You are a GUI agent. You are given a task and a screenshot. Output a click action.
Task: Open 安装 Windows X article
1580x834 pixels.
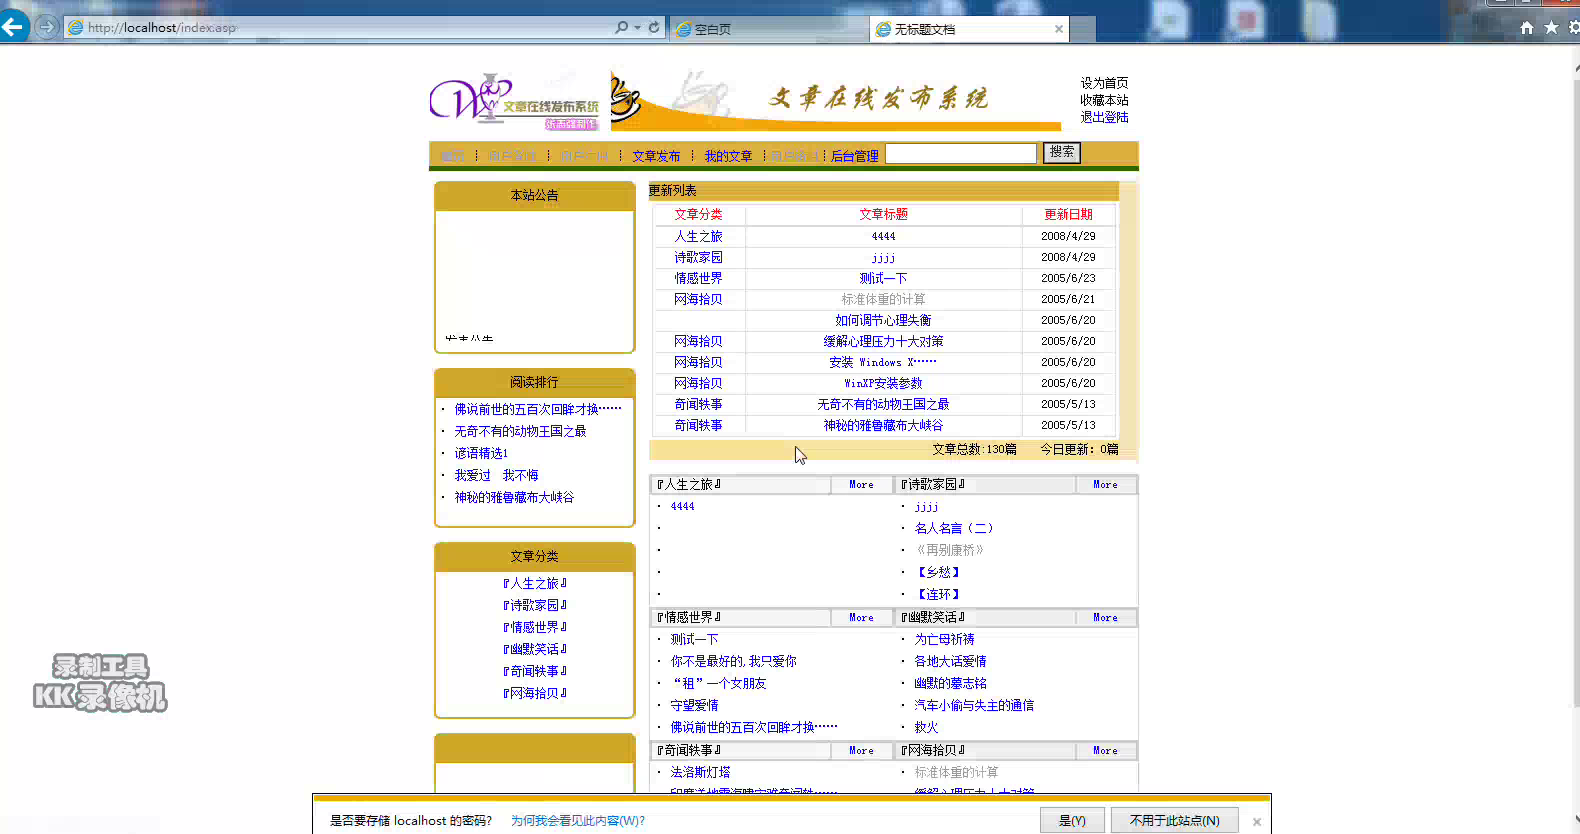click(x=883, y=363)
